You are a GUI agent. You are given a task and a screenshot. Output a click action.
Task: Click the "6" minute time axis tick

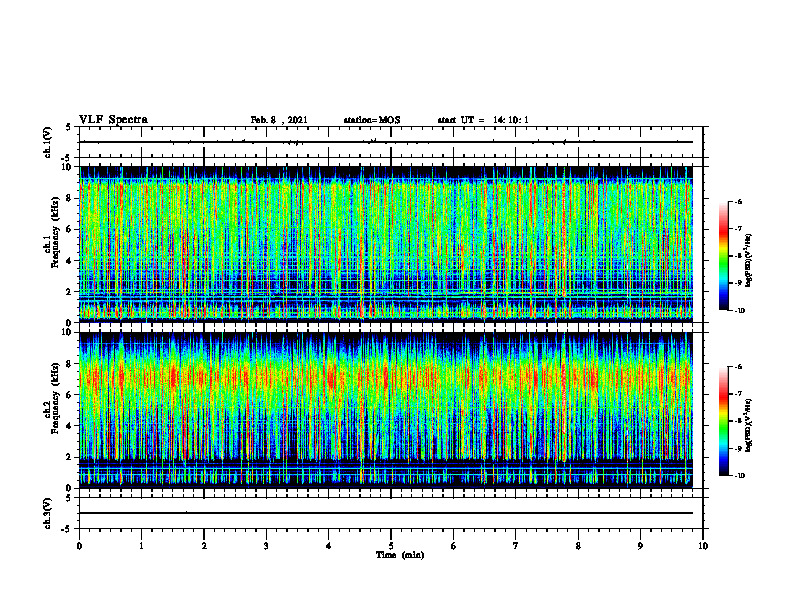point(454,546)
